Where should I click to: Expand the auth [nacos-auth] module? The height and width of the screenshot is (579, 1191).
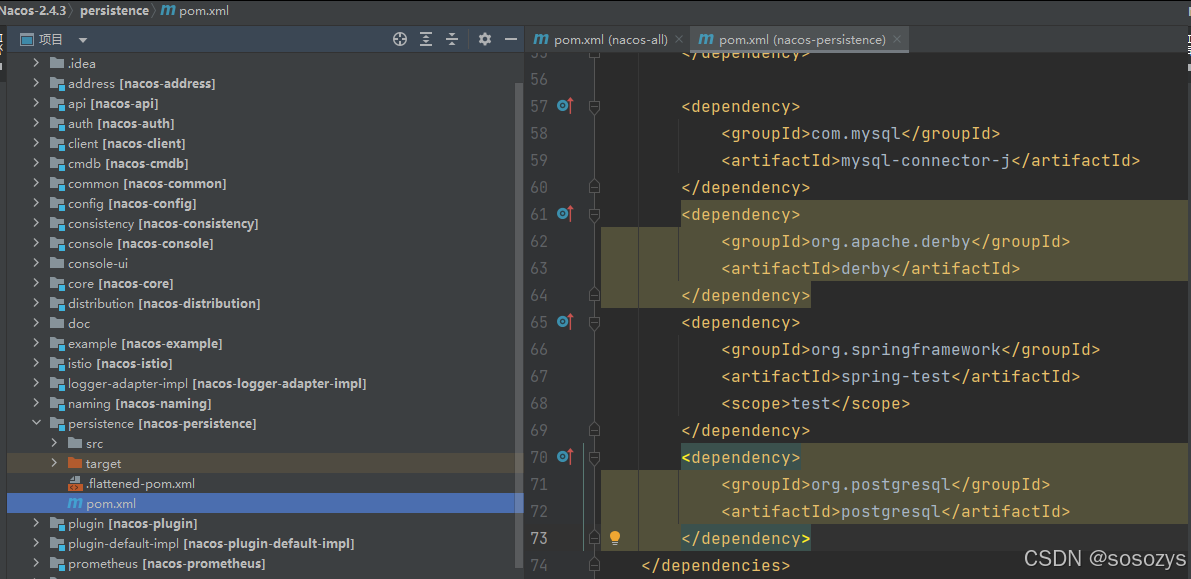[x=36, y=123]
